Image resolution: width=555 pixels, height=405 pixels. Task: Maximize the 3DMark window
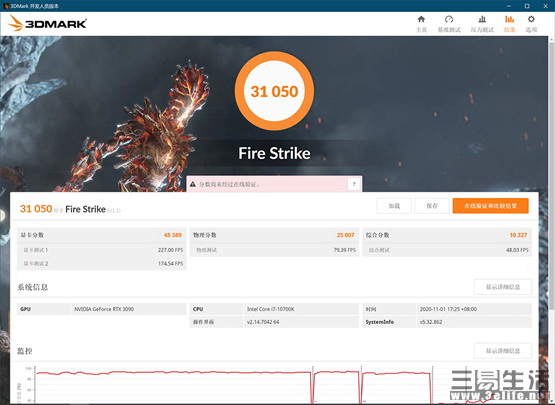527,6
